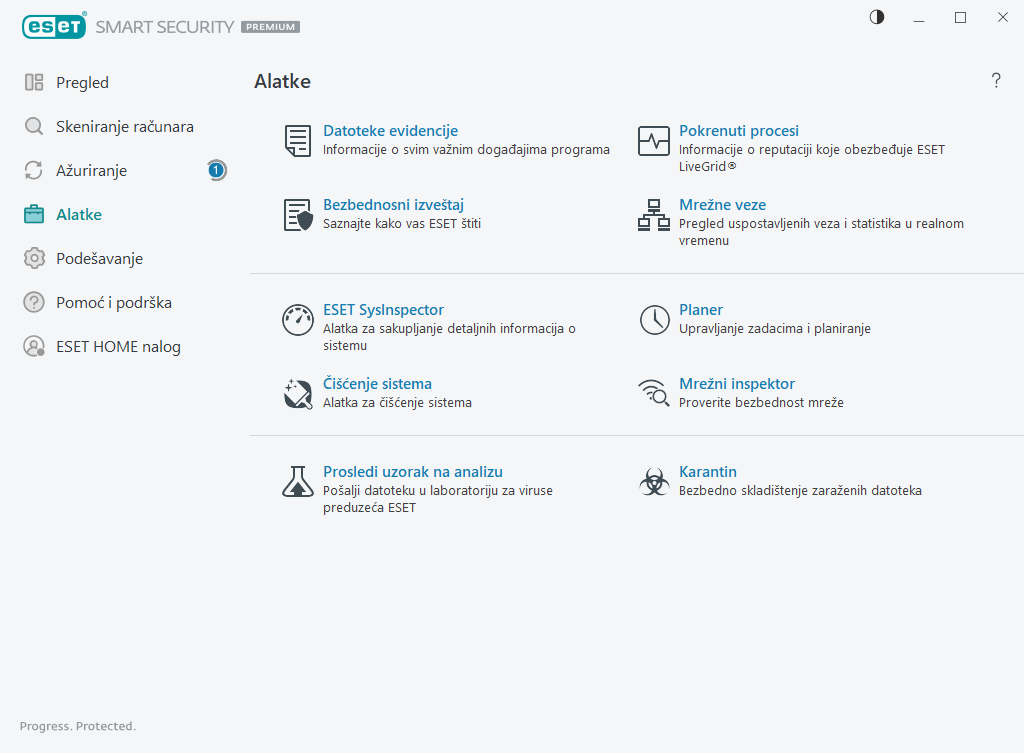Click the Bezbednosni izveštaj shield icon
This screenshot has width=1024, height=753.
(x=298, y=215)
